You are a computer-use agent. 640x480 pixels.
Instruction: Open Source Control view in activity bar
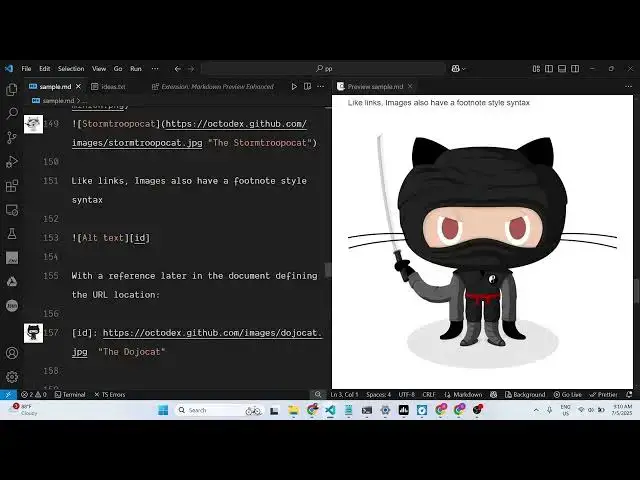click(x=12, y=138)
